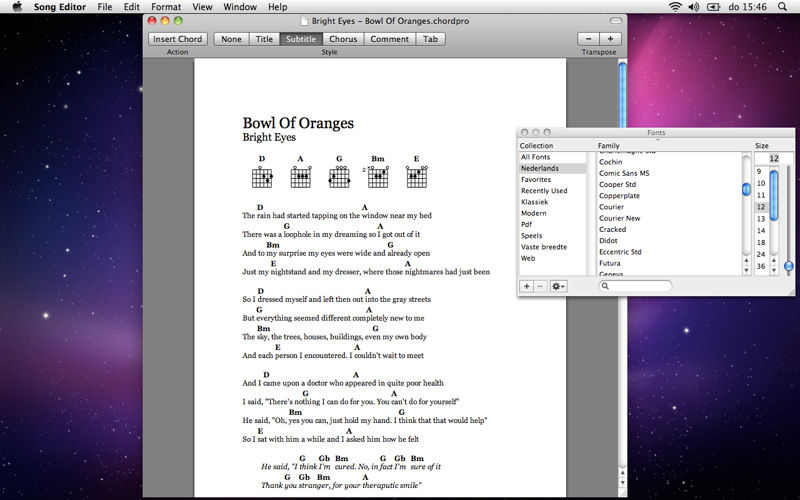Click the Size list scrollbar thumb

[x=774, y=195]
